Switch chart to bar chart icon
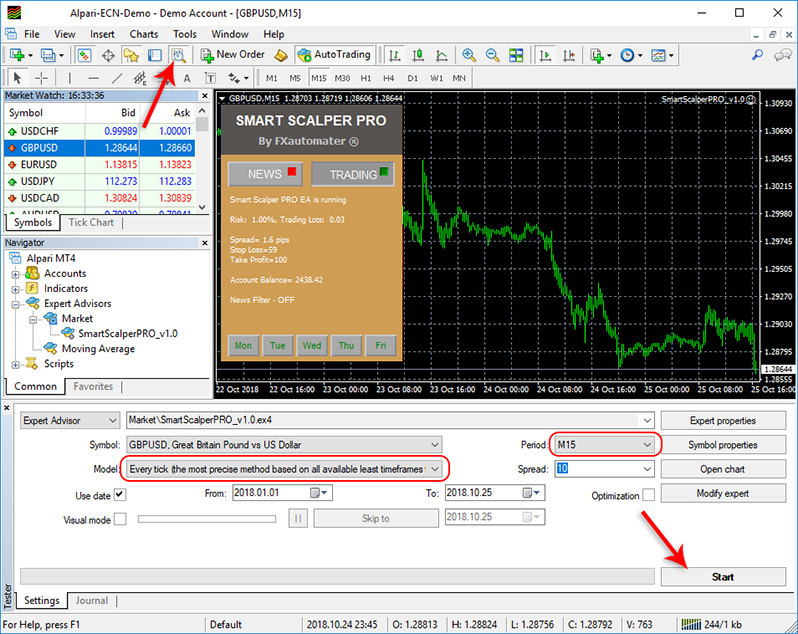 [394, 55]
